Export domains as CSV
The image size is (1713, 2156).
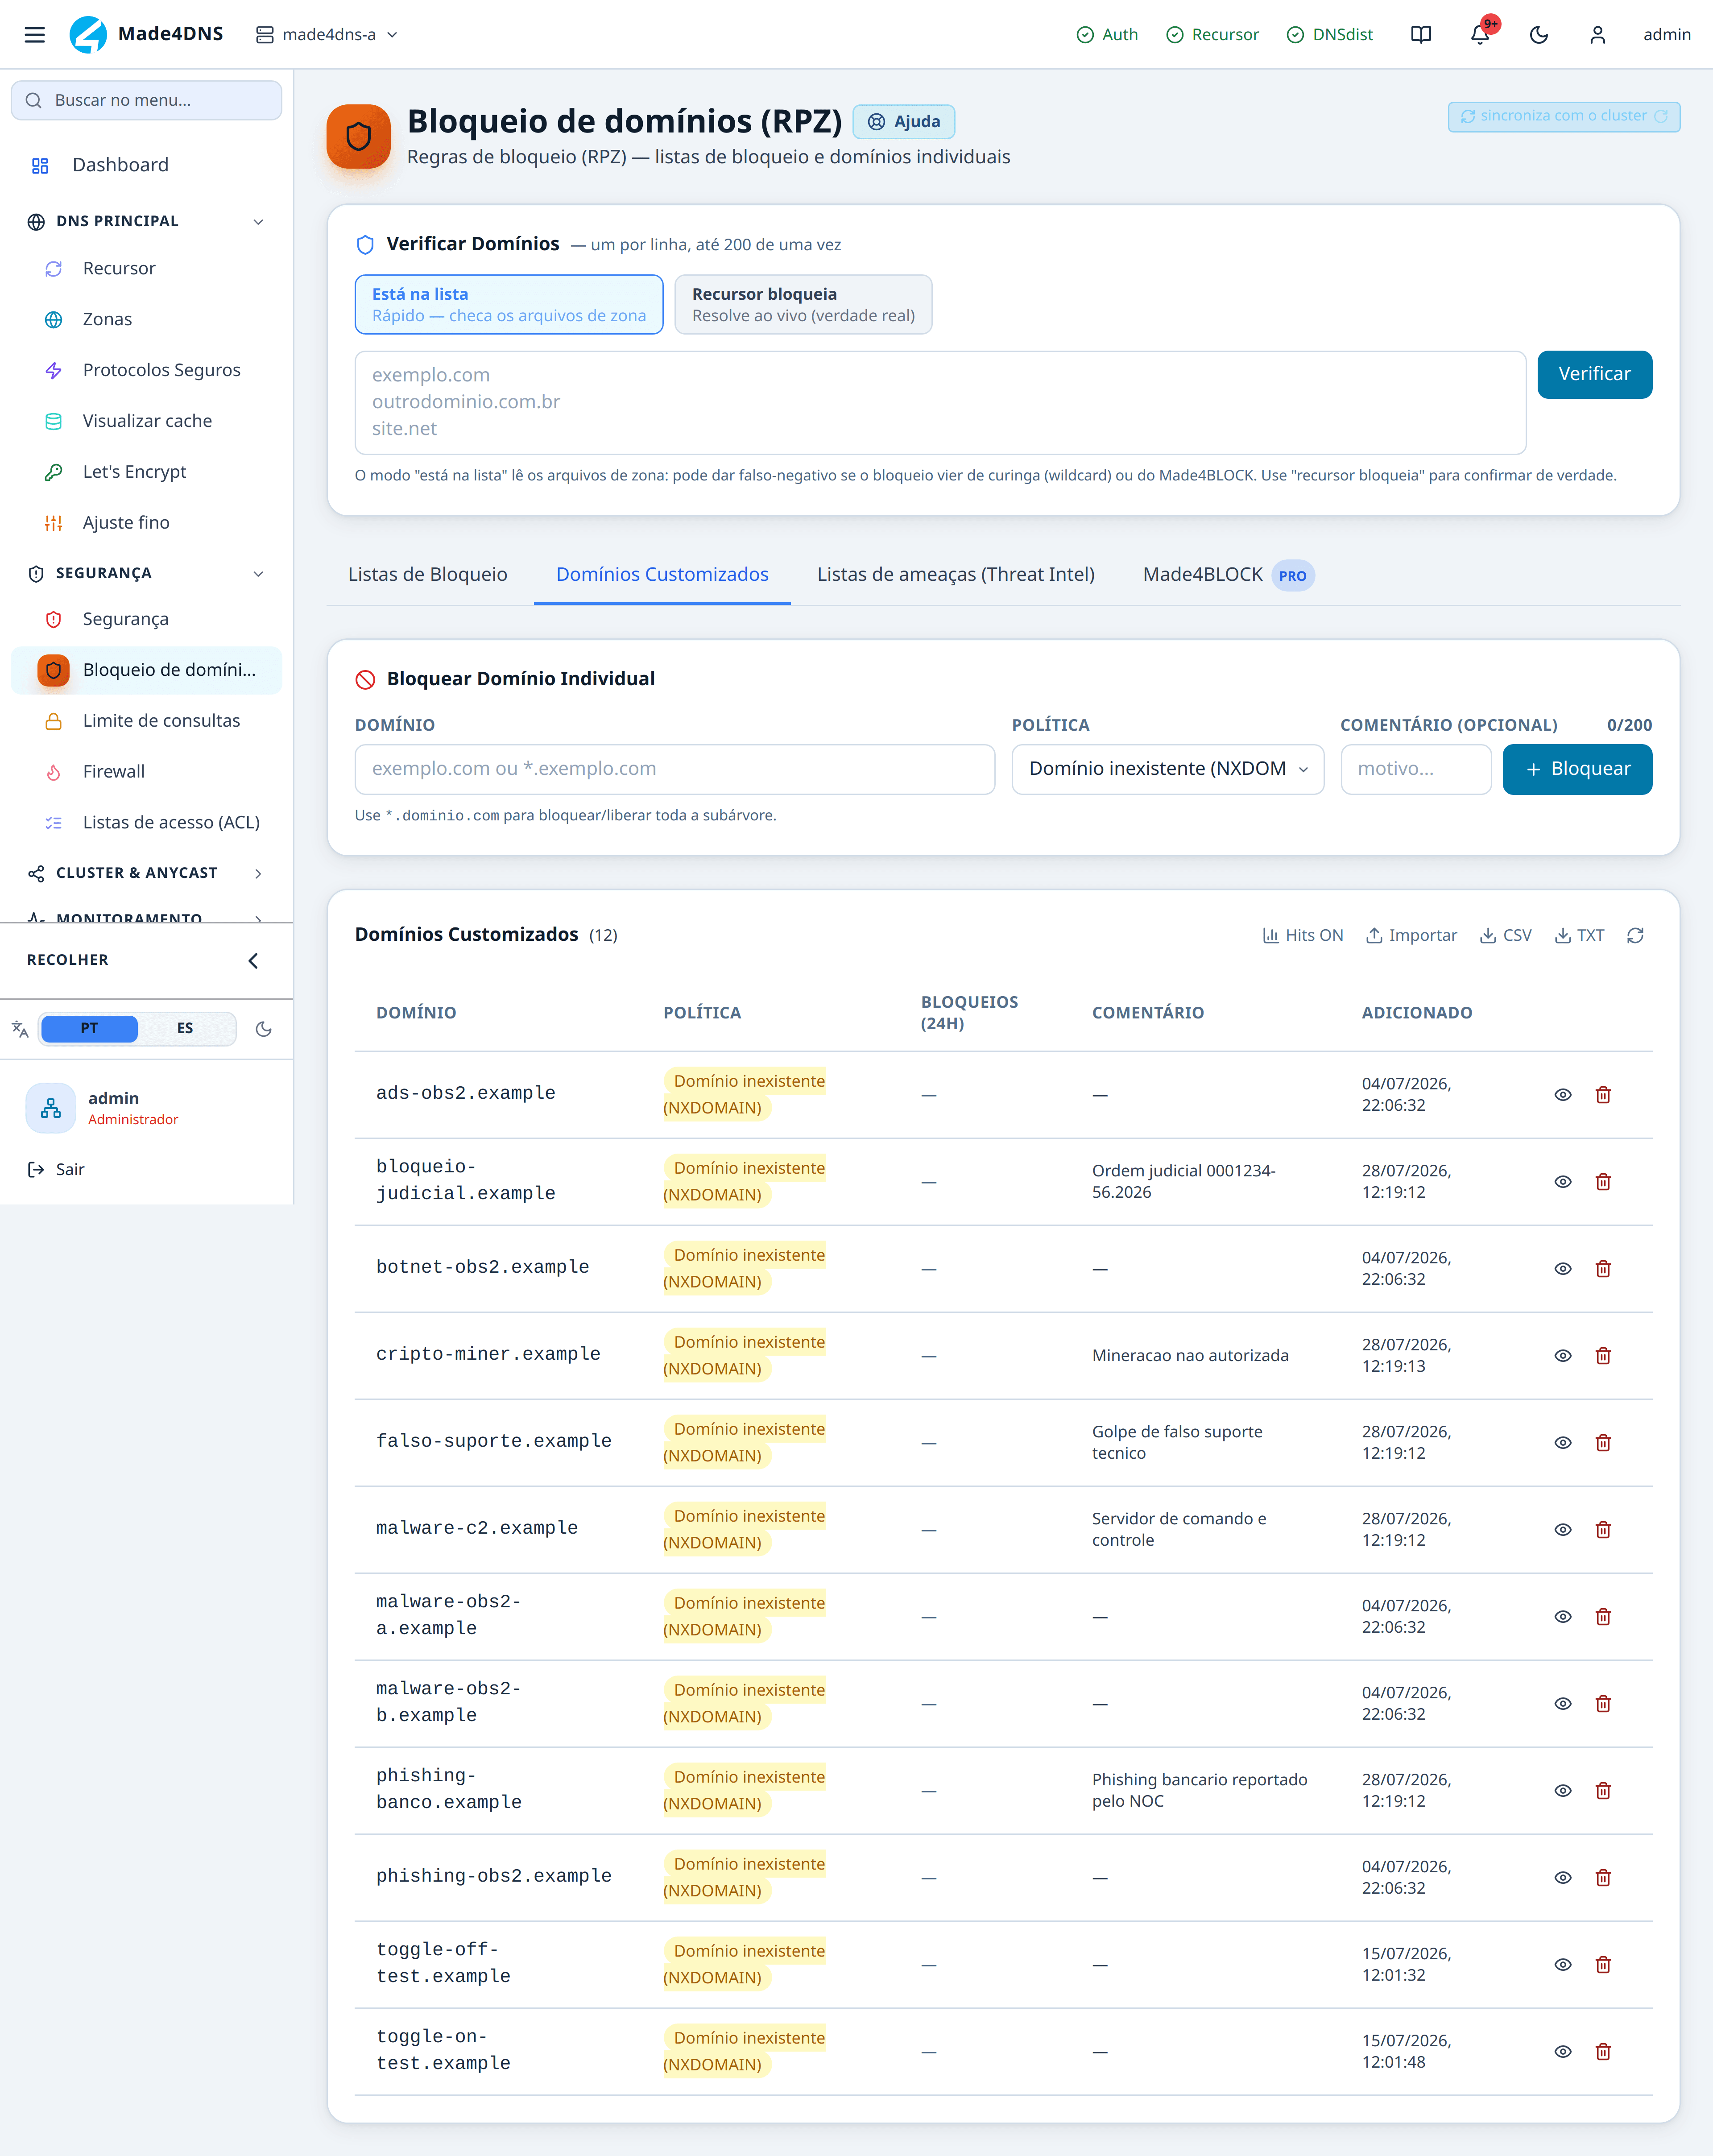pos(1505,935)
